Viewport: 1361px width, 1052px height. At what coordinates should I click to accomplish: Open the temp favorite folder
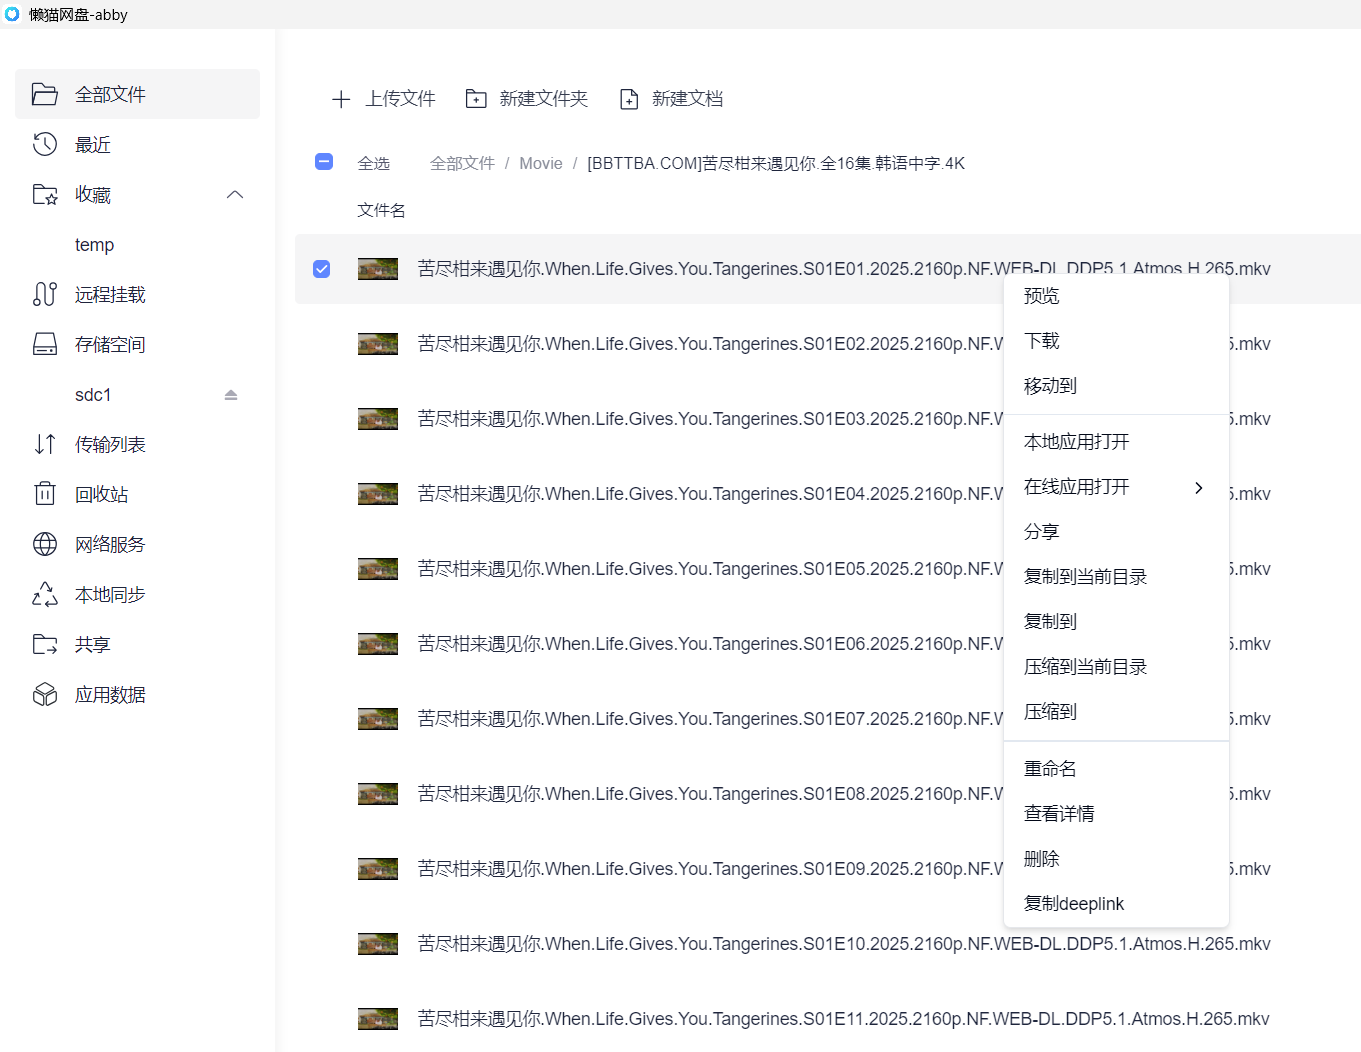[94, 245]
